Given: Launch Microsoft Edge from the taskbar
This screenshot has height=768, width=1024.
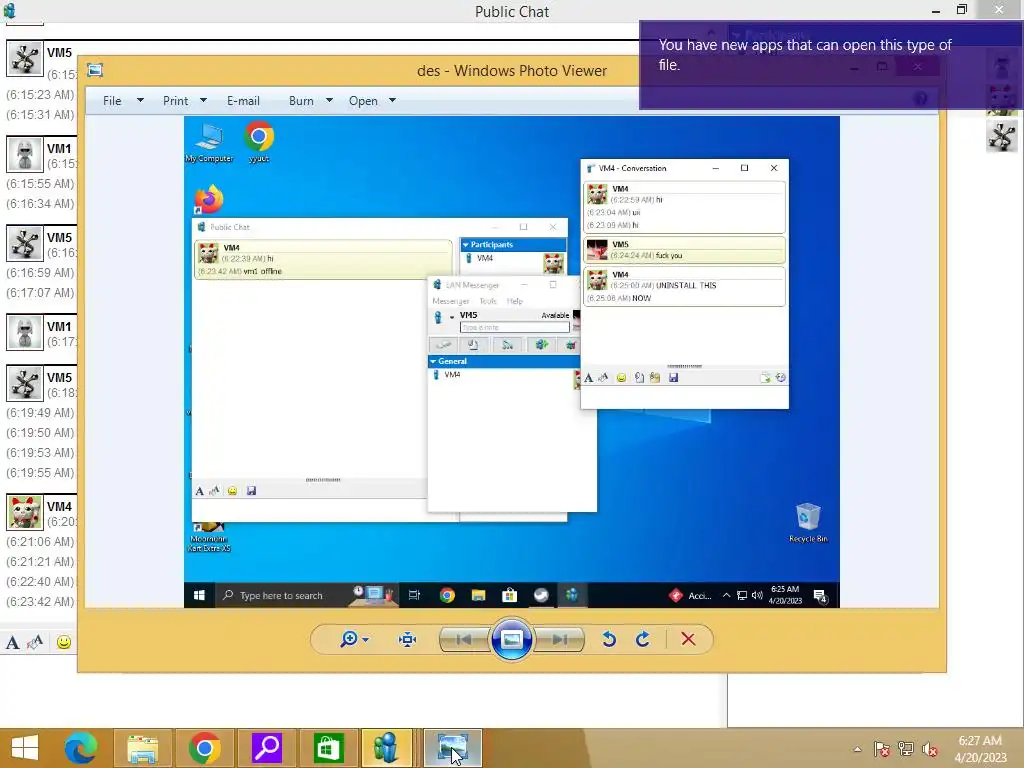Looking at the screenshot, I should [81, 748].
